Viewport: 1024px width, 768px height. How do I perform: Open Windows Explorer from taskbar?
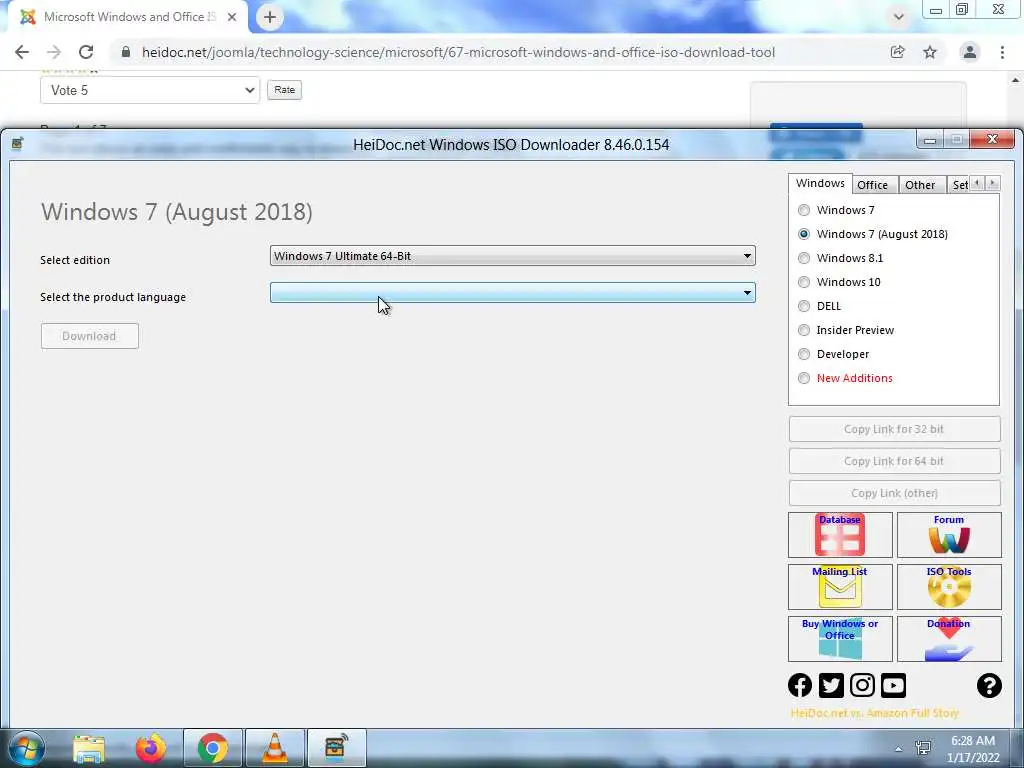[x=89, y=748]
